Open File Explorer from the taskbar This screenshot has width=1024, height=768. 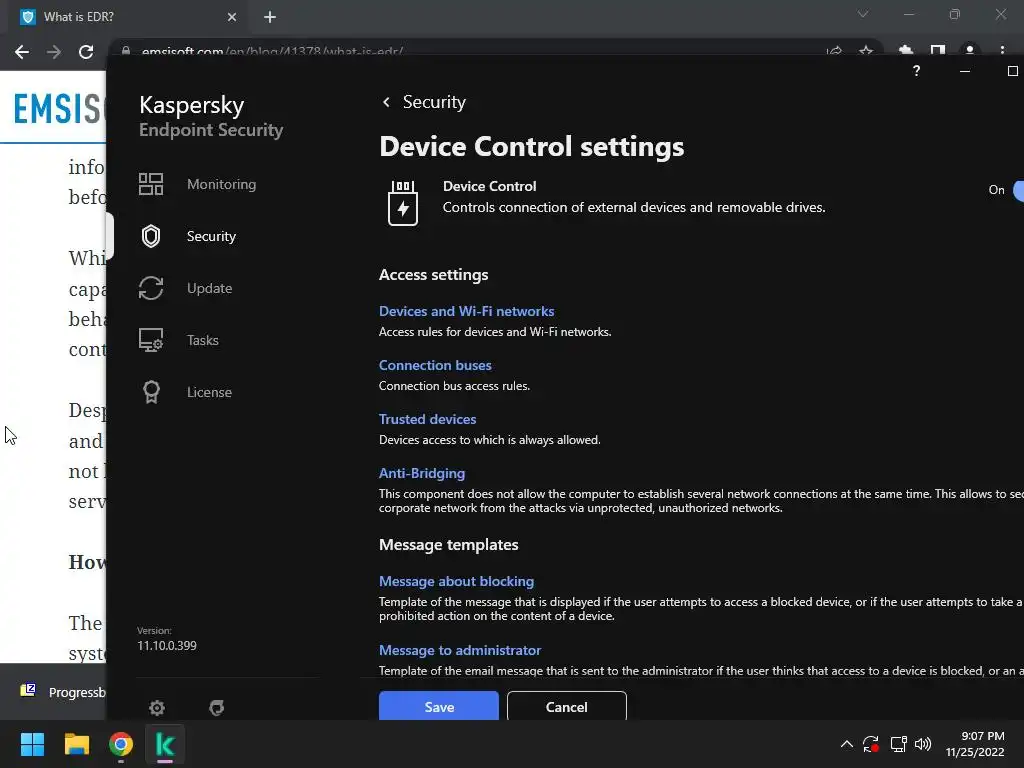[x=76, y=744]
